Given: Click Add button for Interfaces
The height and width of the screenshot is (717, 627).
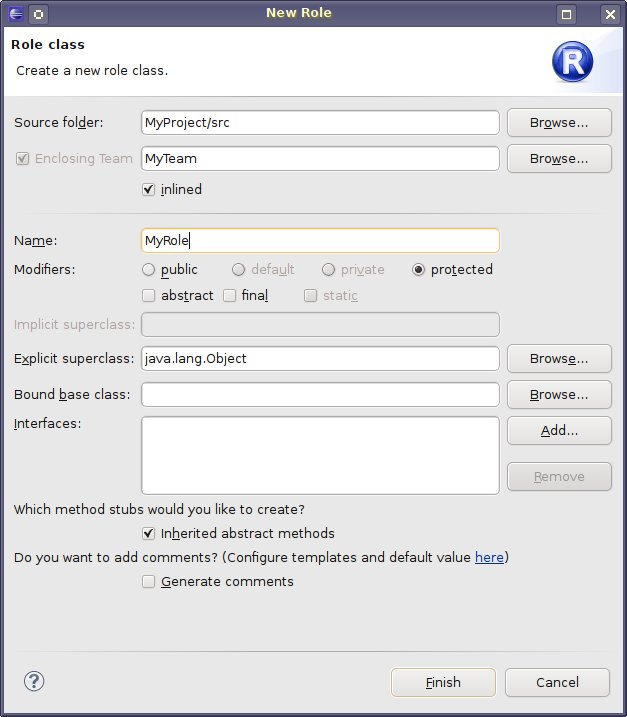Looking at the screenshot, I should coord(559,430).
